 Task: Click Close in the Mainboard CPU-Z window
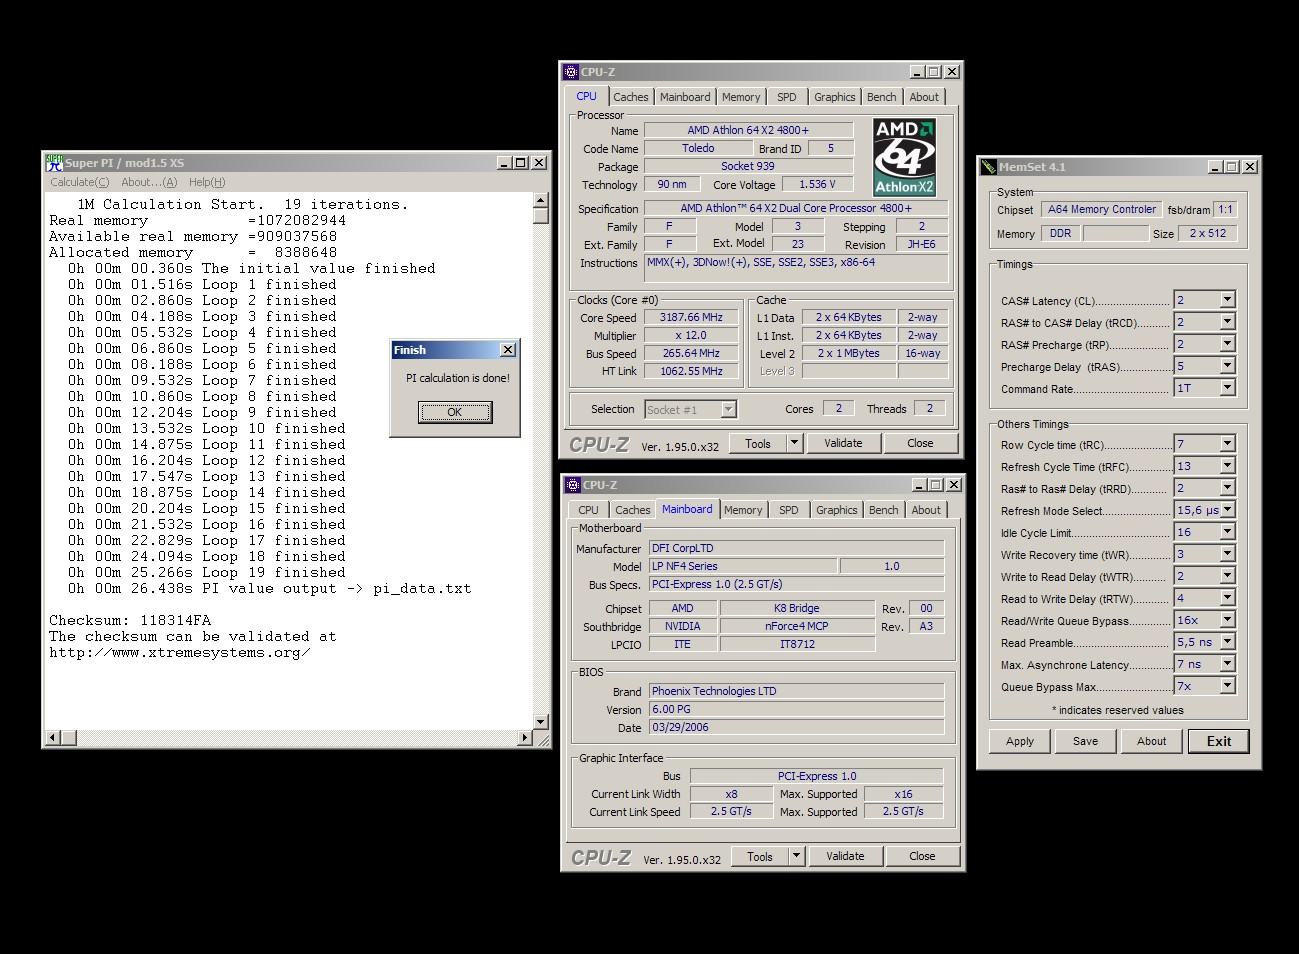point(922,856)
